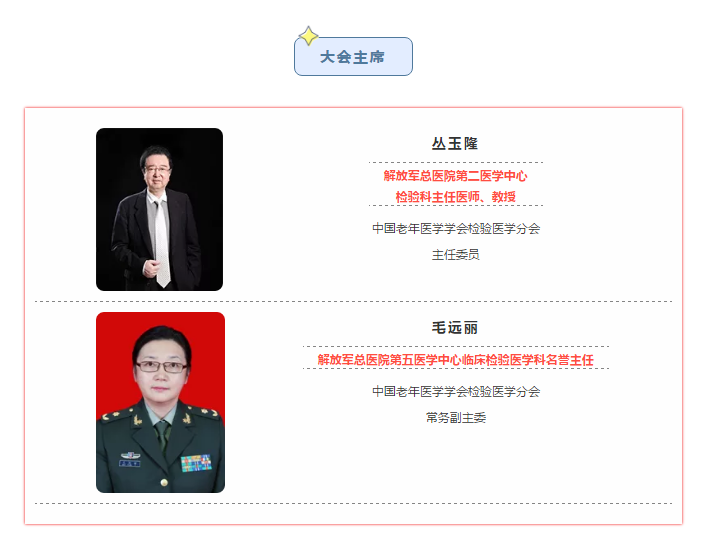Click the glasses in the second portrait
The height and width of the screenshot is (547, 712).
coord(161,366)
